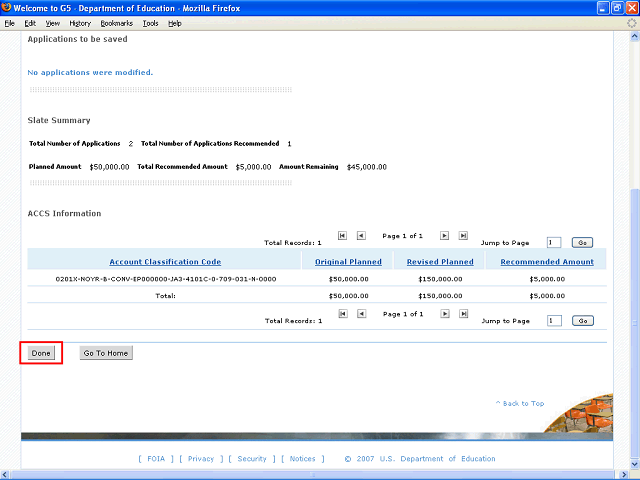Image resolution: width=640 pixels, height=480 pixels.
Task: Click the Planned Amount $50,000.00 value
Action: coord(109,167)
